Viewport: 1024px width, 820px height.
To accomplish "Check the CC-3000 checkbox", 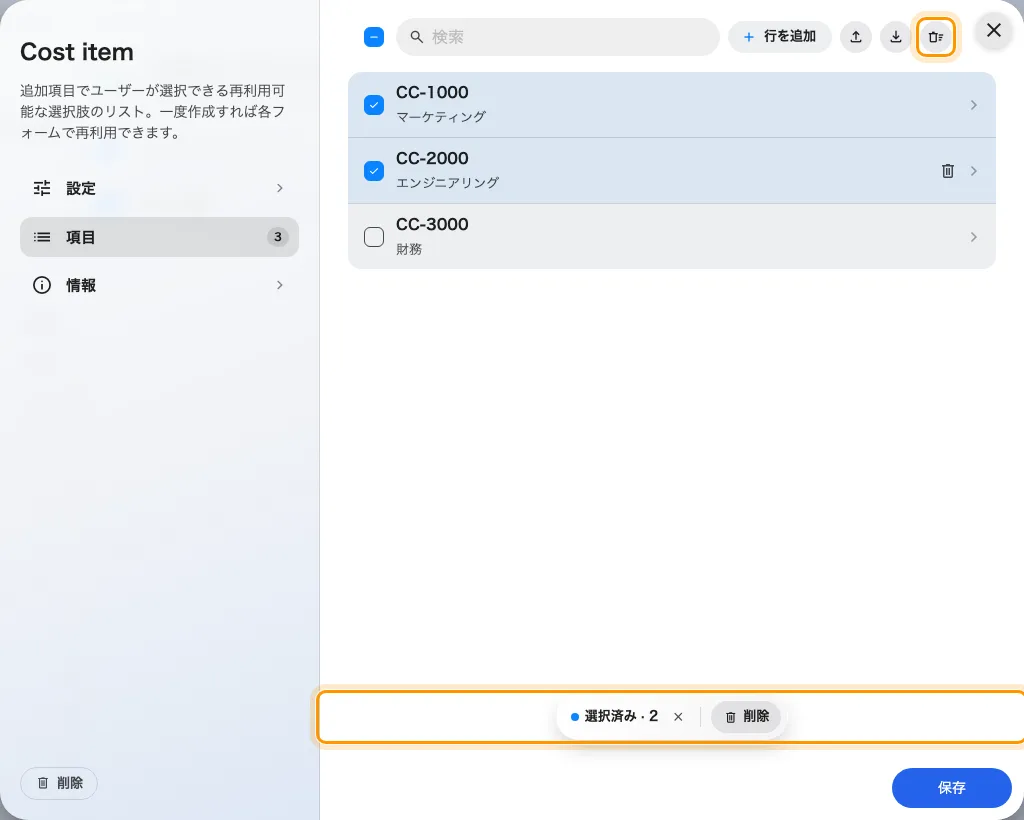I will point(374,237).
